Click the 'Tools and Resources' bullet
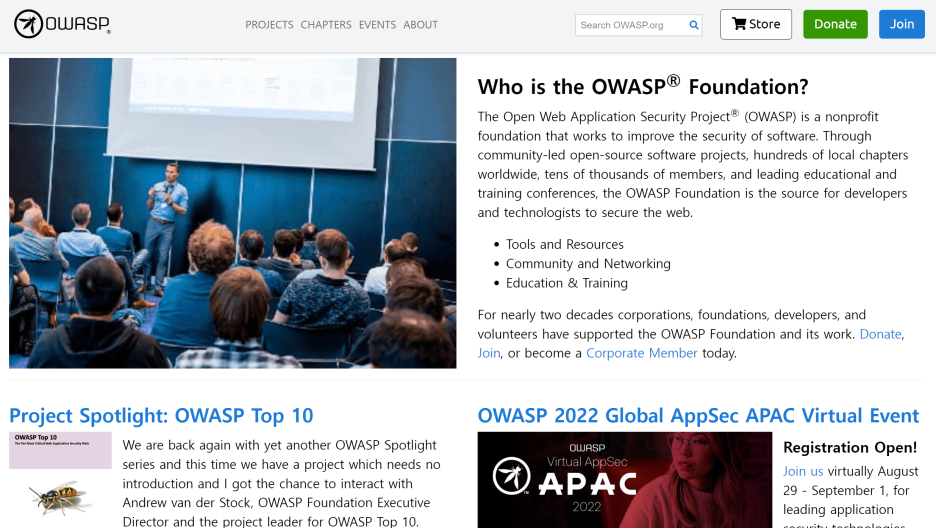Viewport: 936px width, 528px height. (x=565, y=245)
